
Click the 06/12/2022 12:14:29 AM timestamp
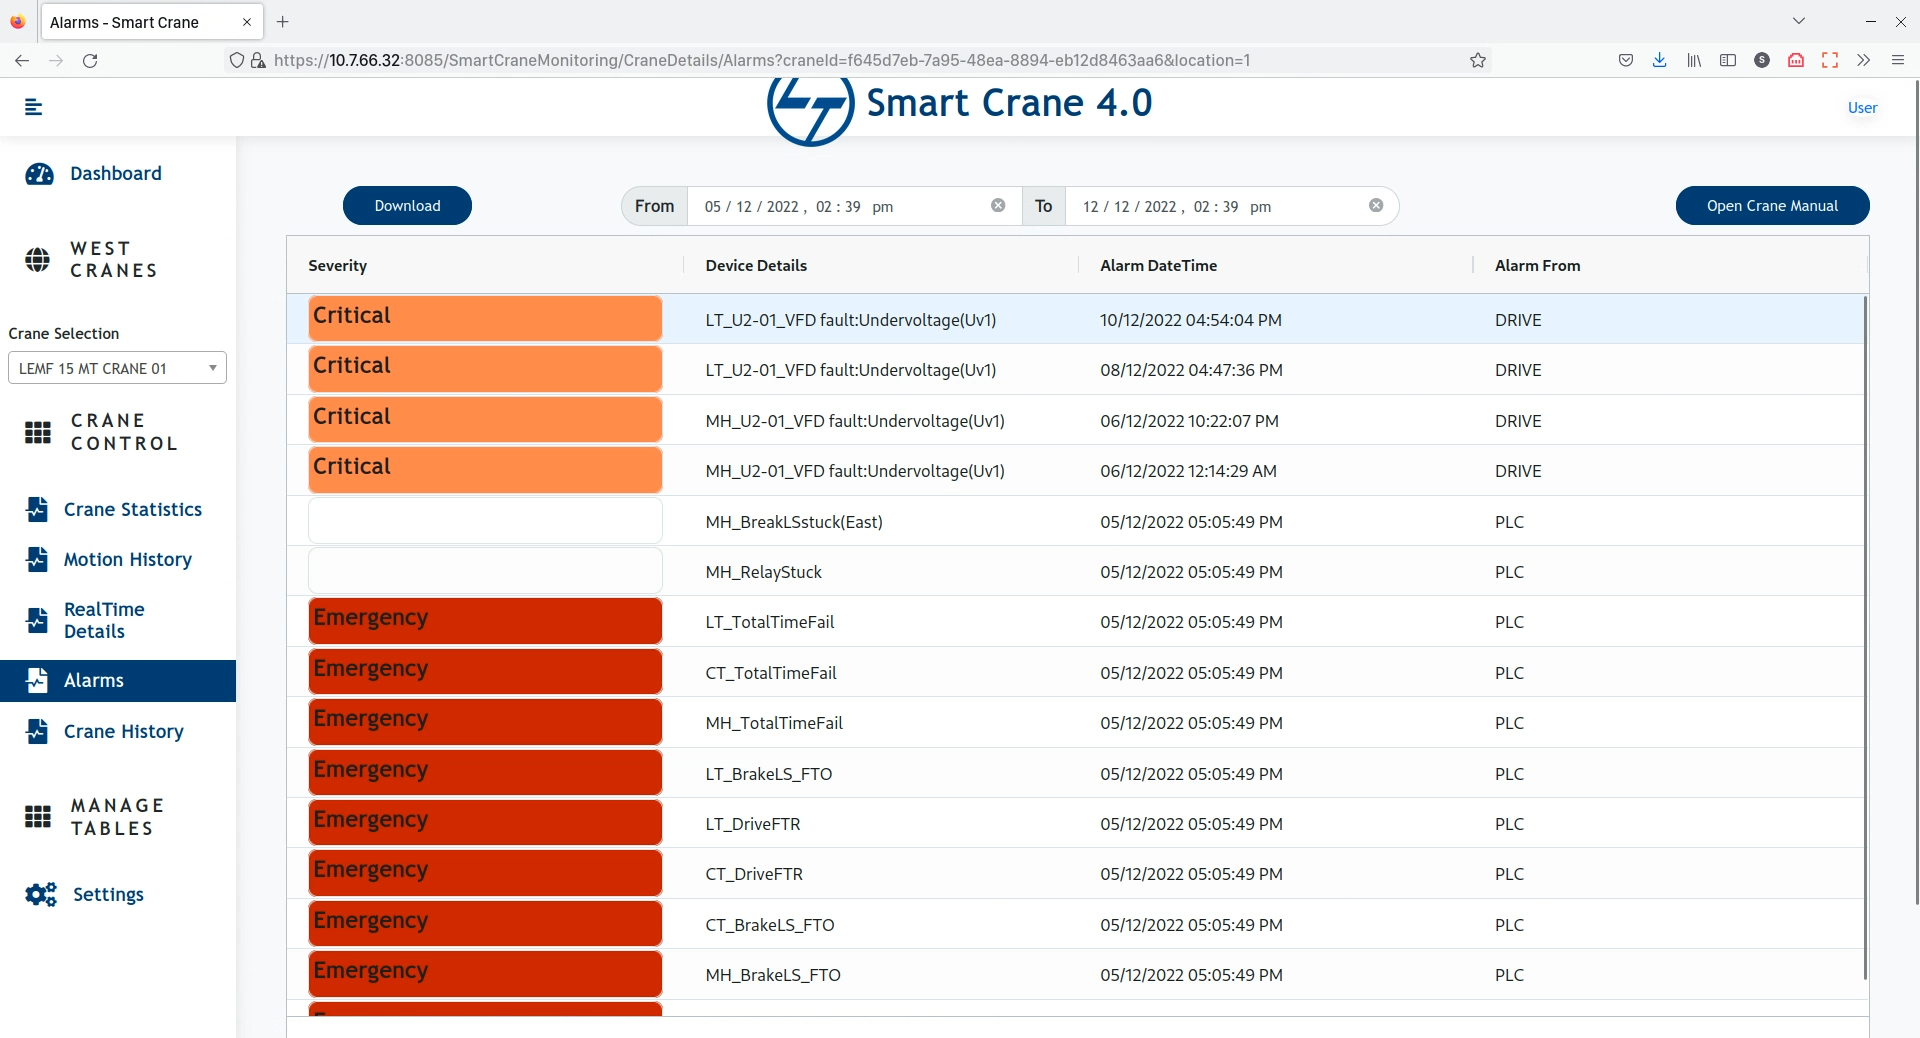[x=1188, y=471]
